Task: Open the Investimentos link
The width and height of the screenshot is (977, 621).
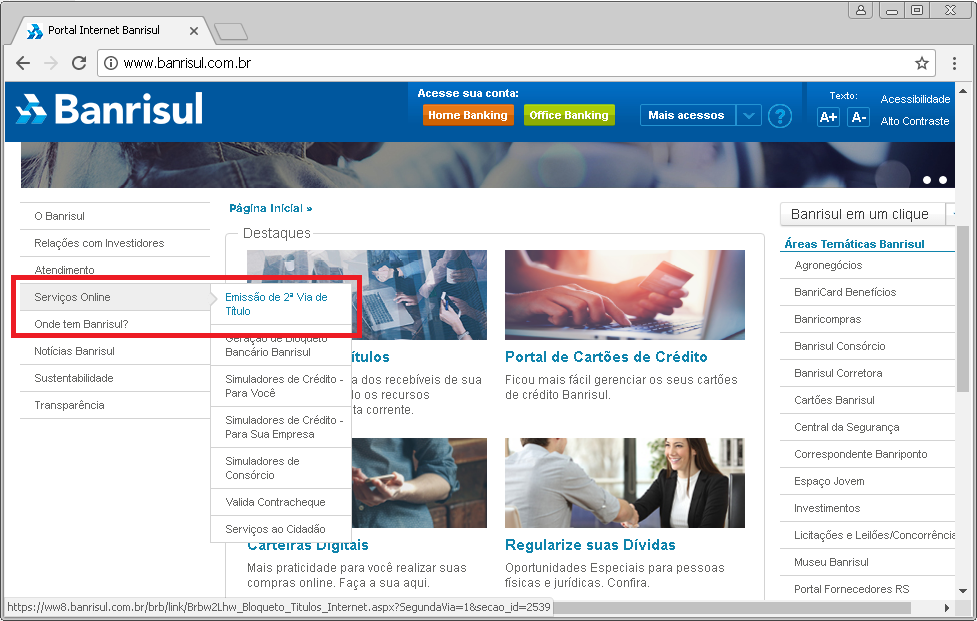Action: tap(827, 508)
